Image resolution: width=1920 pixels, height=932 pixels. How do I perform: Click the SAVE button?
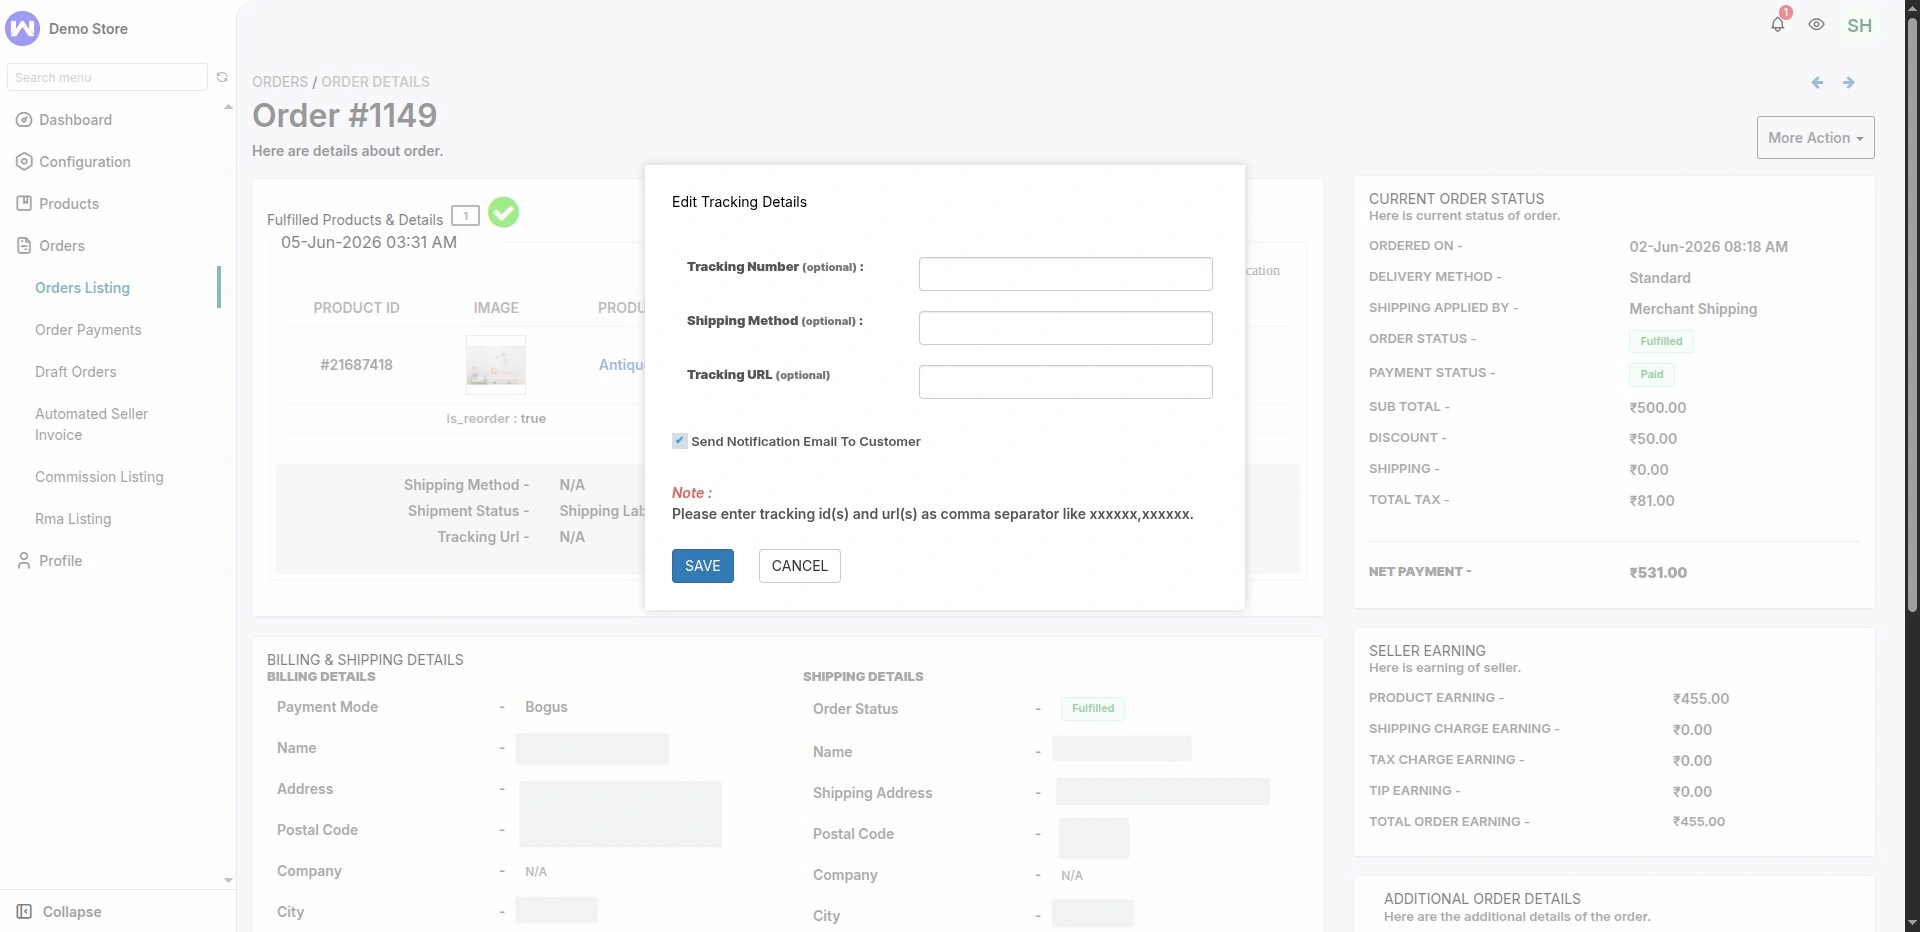click(x=703, y=566)
